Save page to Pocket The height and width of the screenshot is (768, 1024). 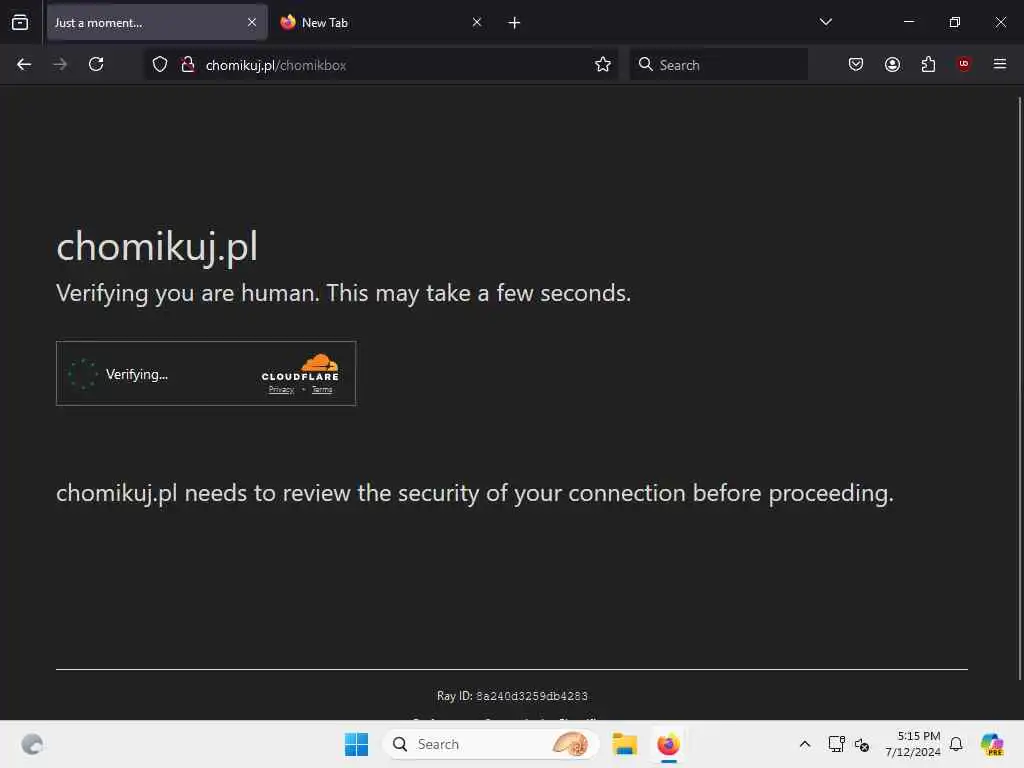[x=856, y=64]
